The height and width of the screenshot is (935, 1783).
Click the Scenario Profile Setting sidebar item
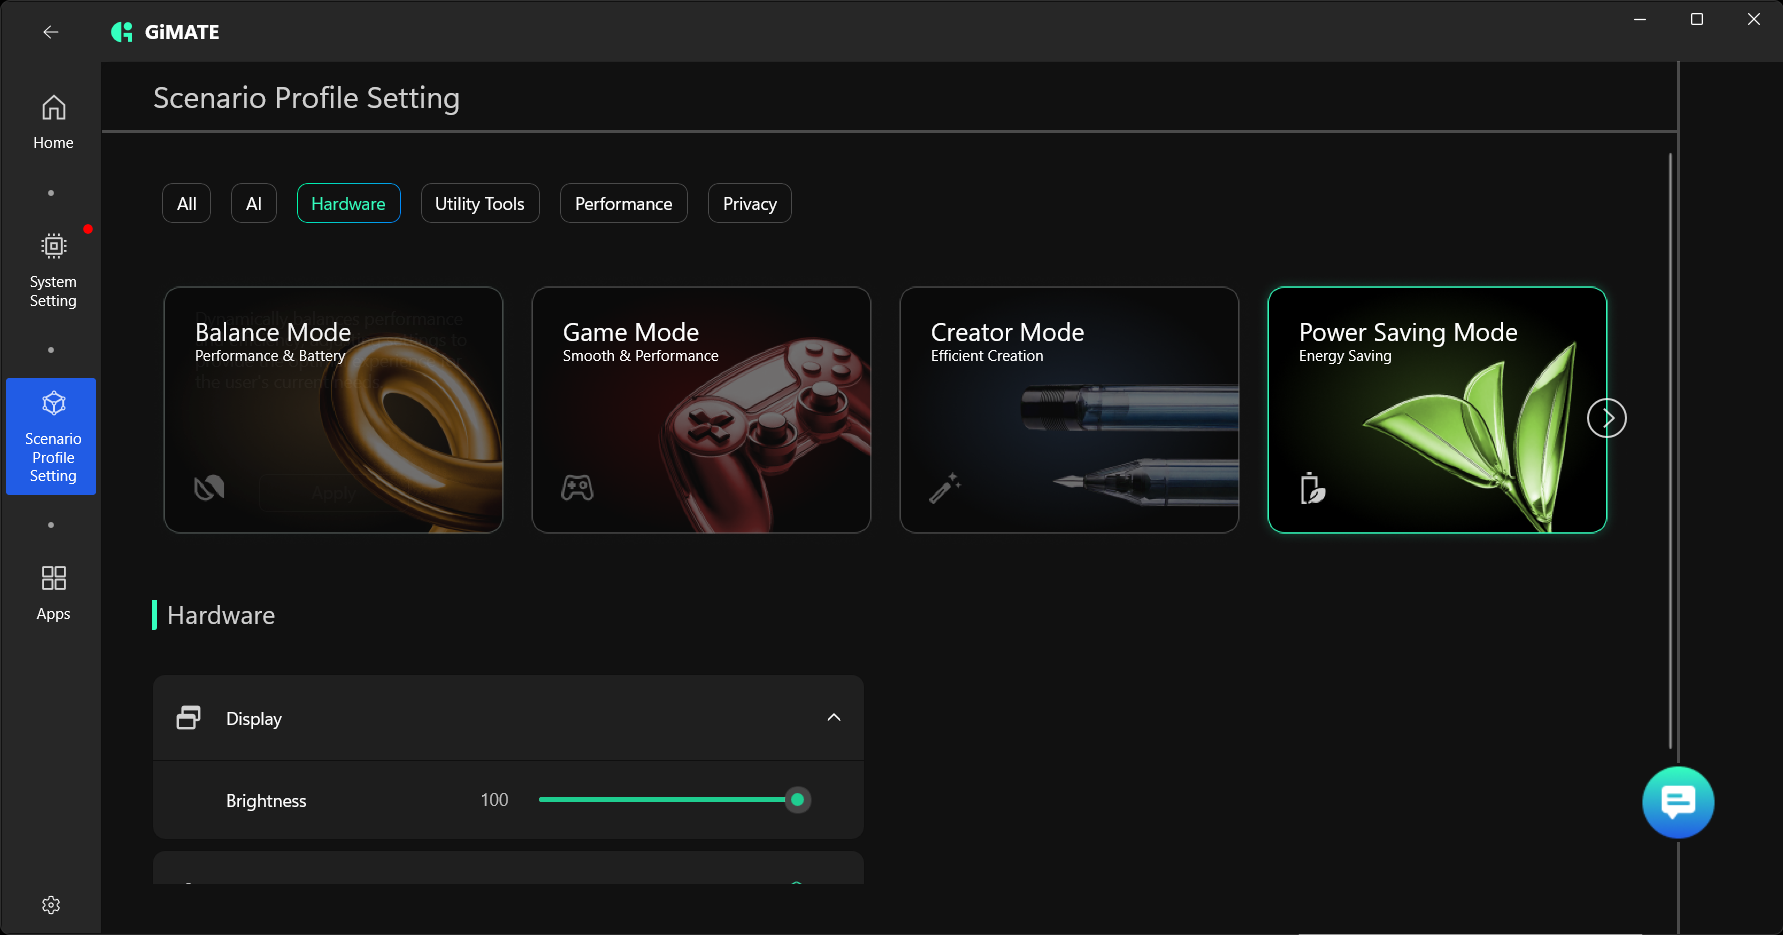point(52,436)
